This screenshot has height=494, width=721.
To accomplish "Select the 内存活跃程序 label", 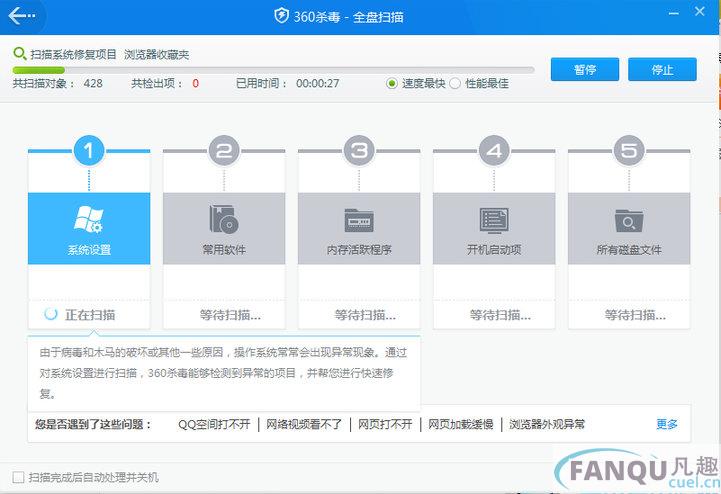I will click(x=359, y=250).
